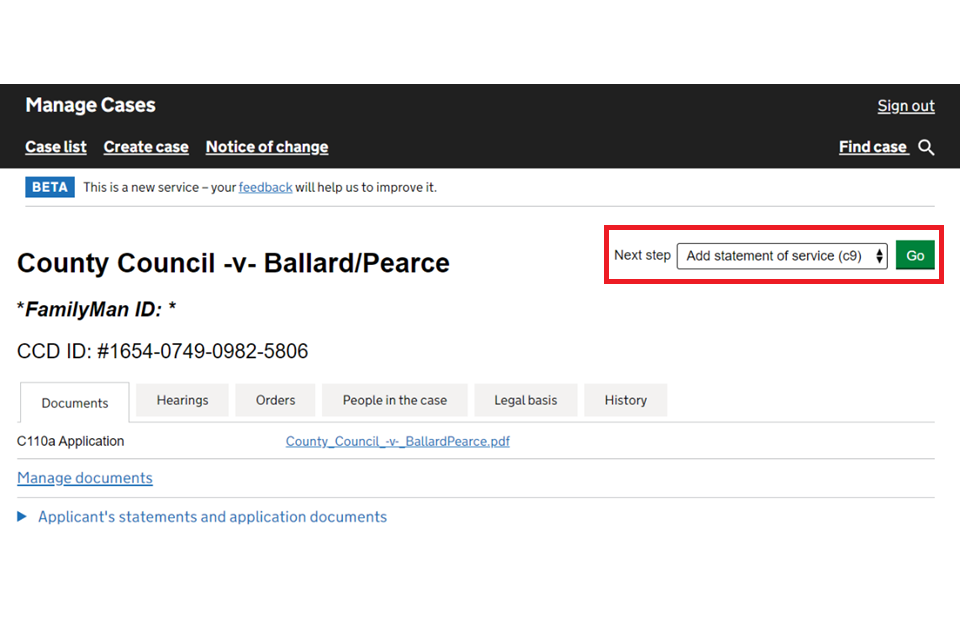
Task: Click the Manage Cases header title
Action: (x=90, y=105)
